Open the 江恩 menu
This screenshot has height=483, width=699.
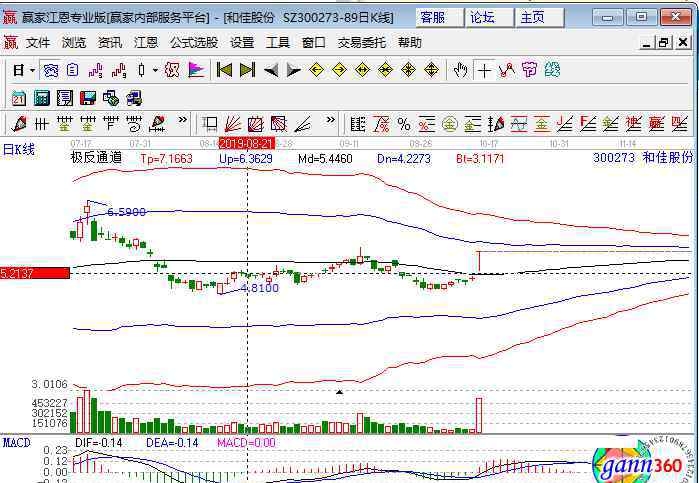(x=146, y=43)
